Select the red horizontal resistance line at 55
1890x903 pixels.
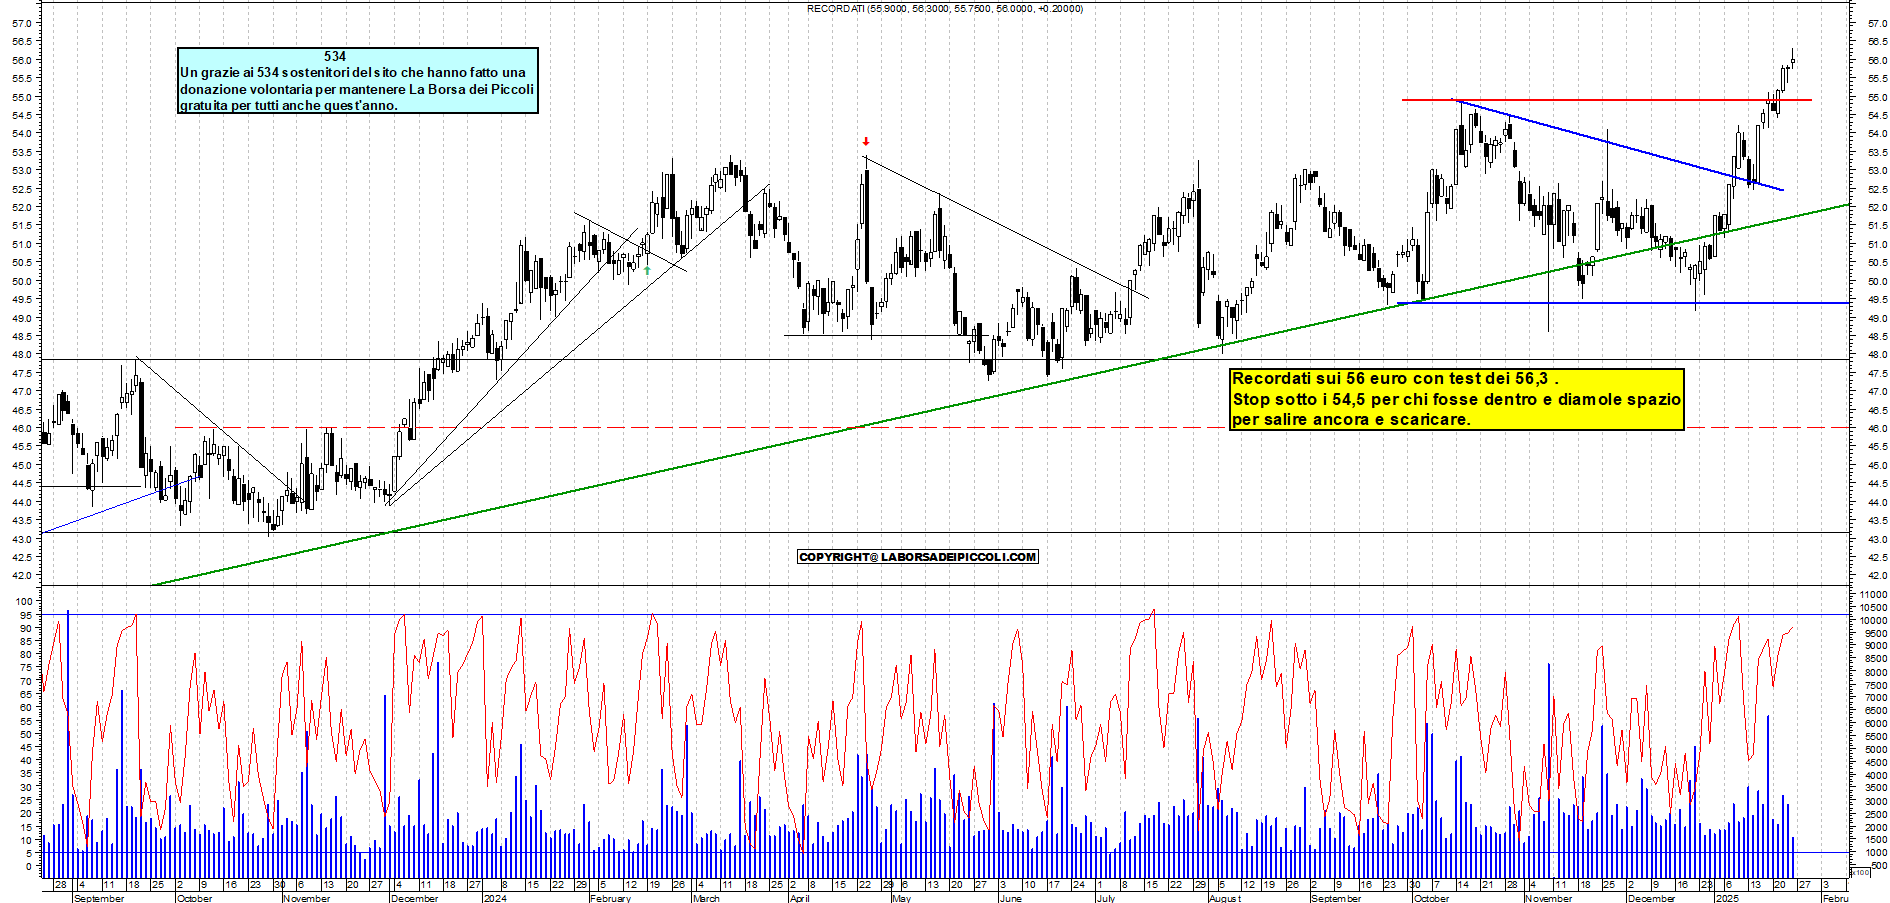click(1606, 100)
